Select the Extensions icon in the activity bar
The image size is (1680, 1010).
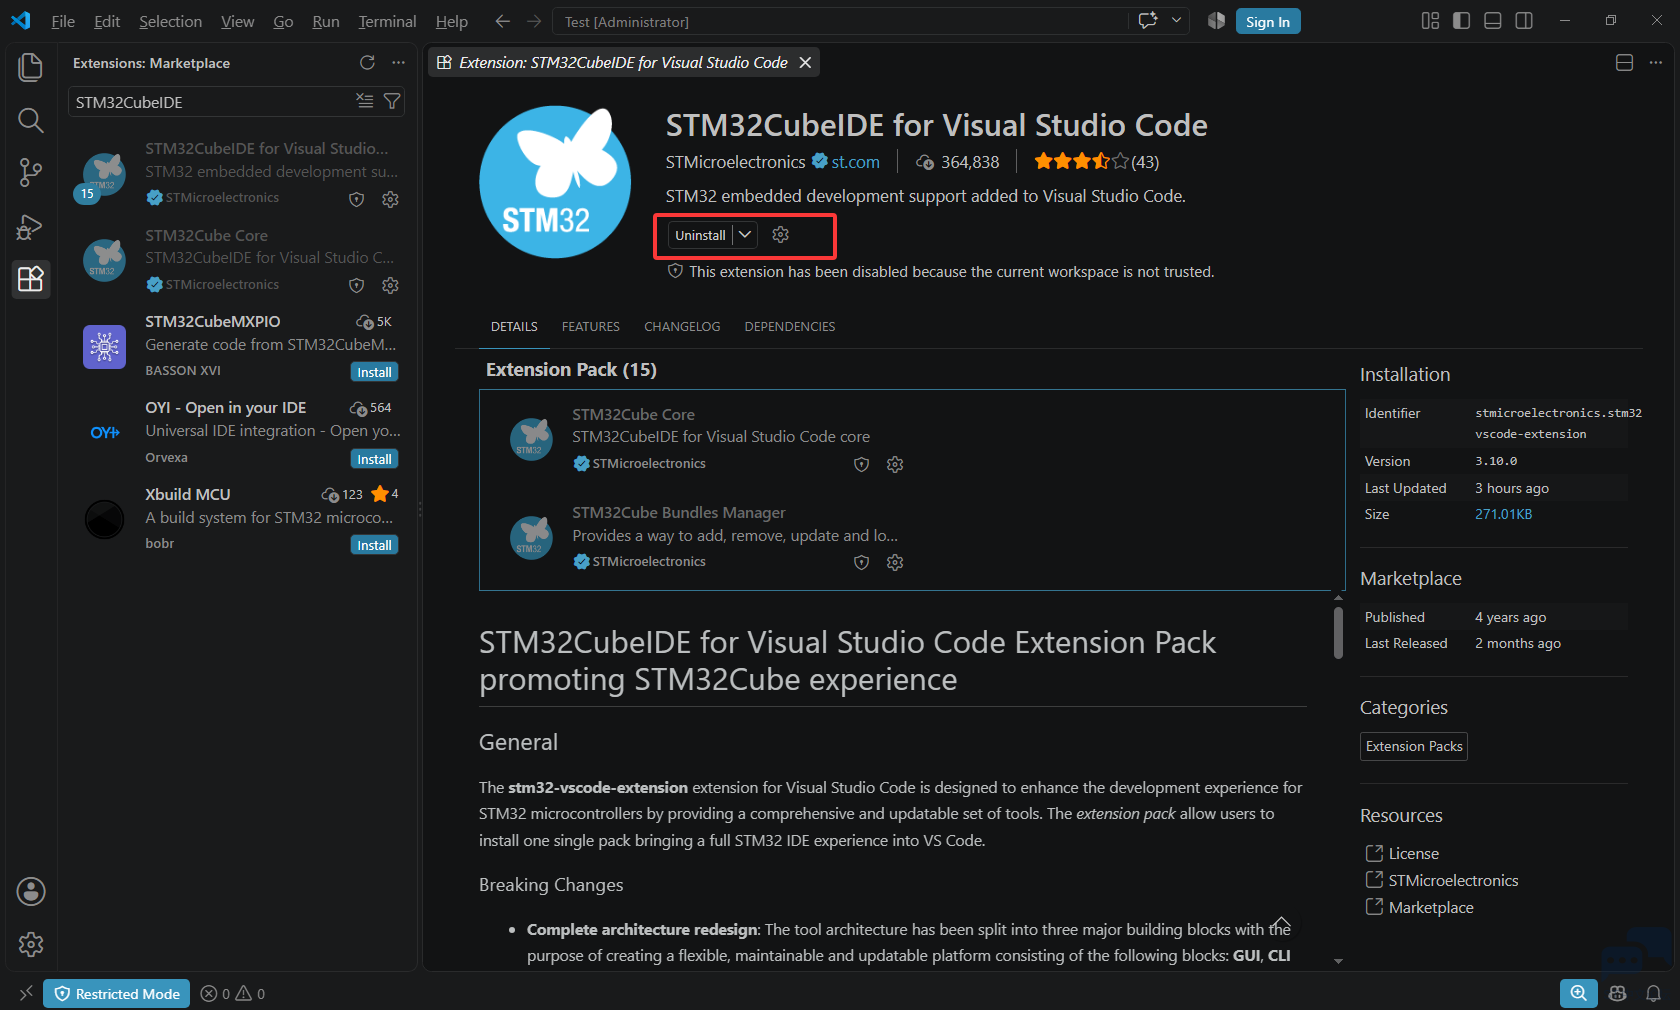click(x=31, y=279)
